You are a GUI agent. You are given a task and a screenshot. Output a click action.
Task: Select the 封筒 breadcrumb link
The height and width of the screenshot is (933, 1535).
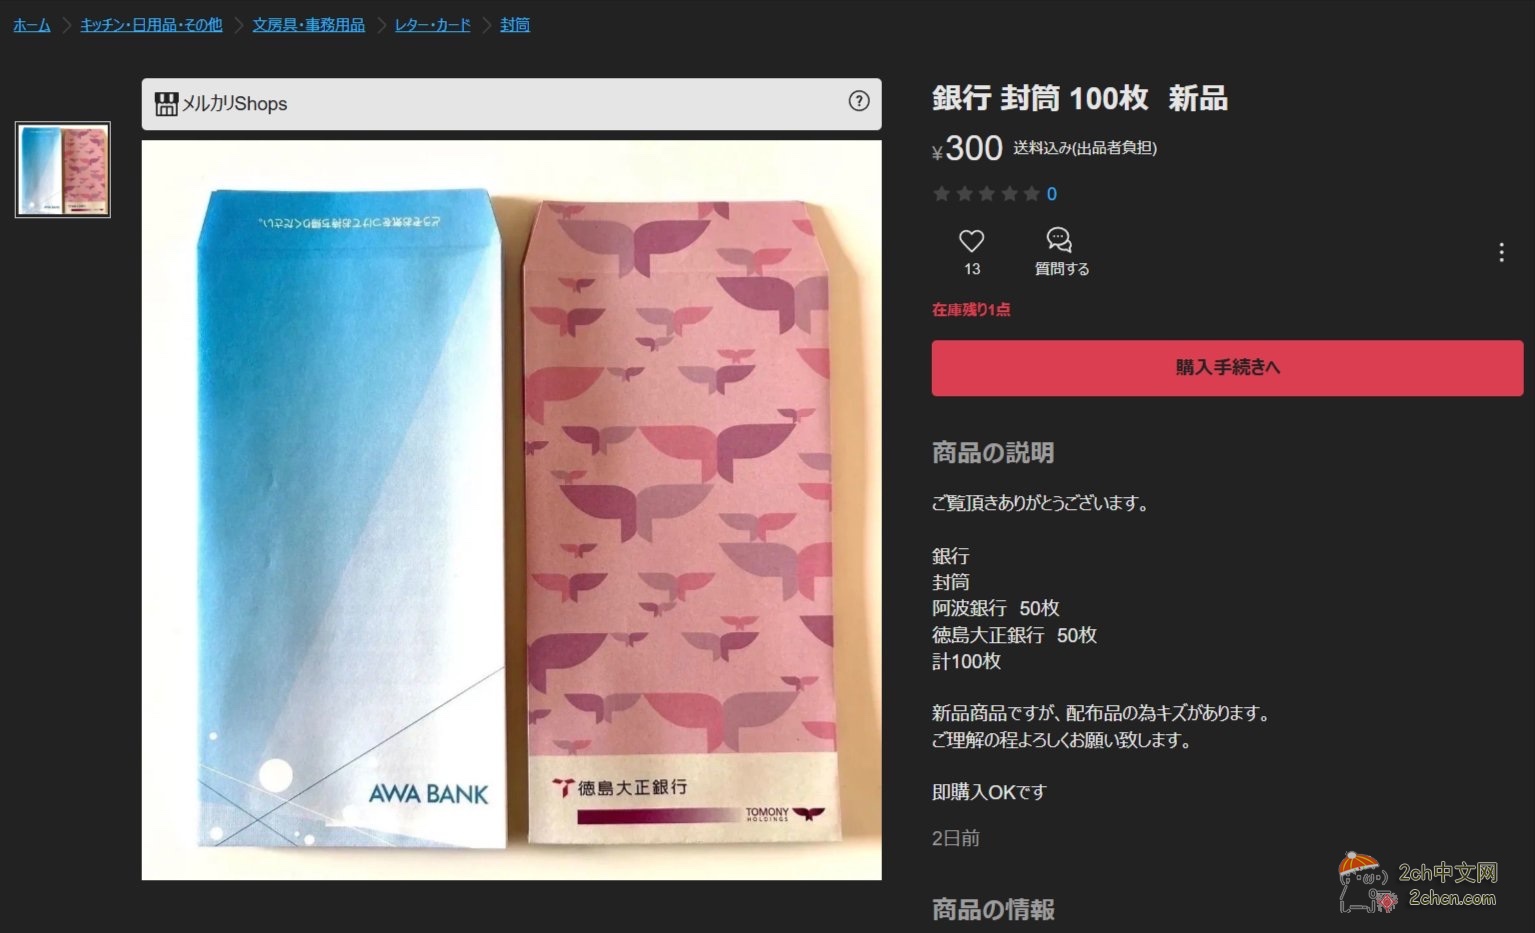(515, 25)
